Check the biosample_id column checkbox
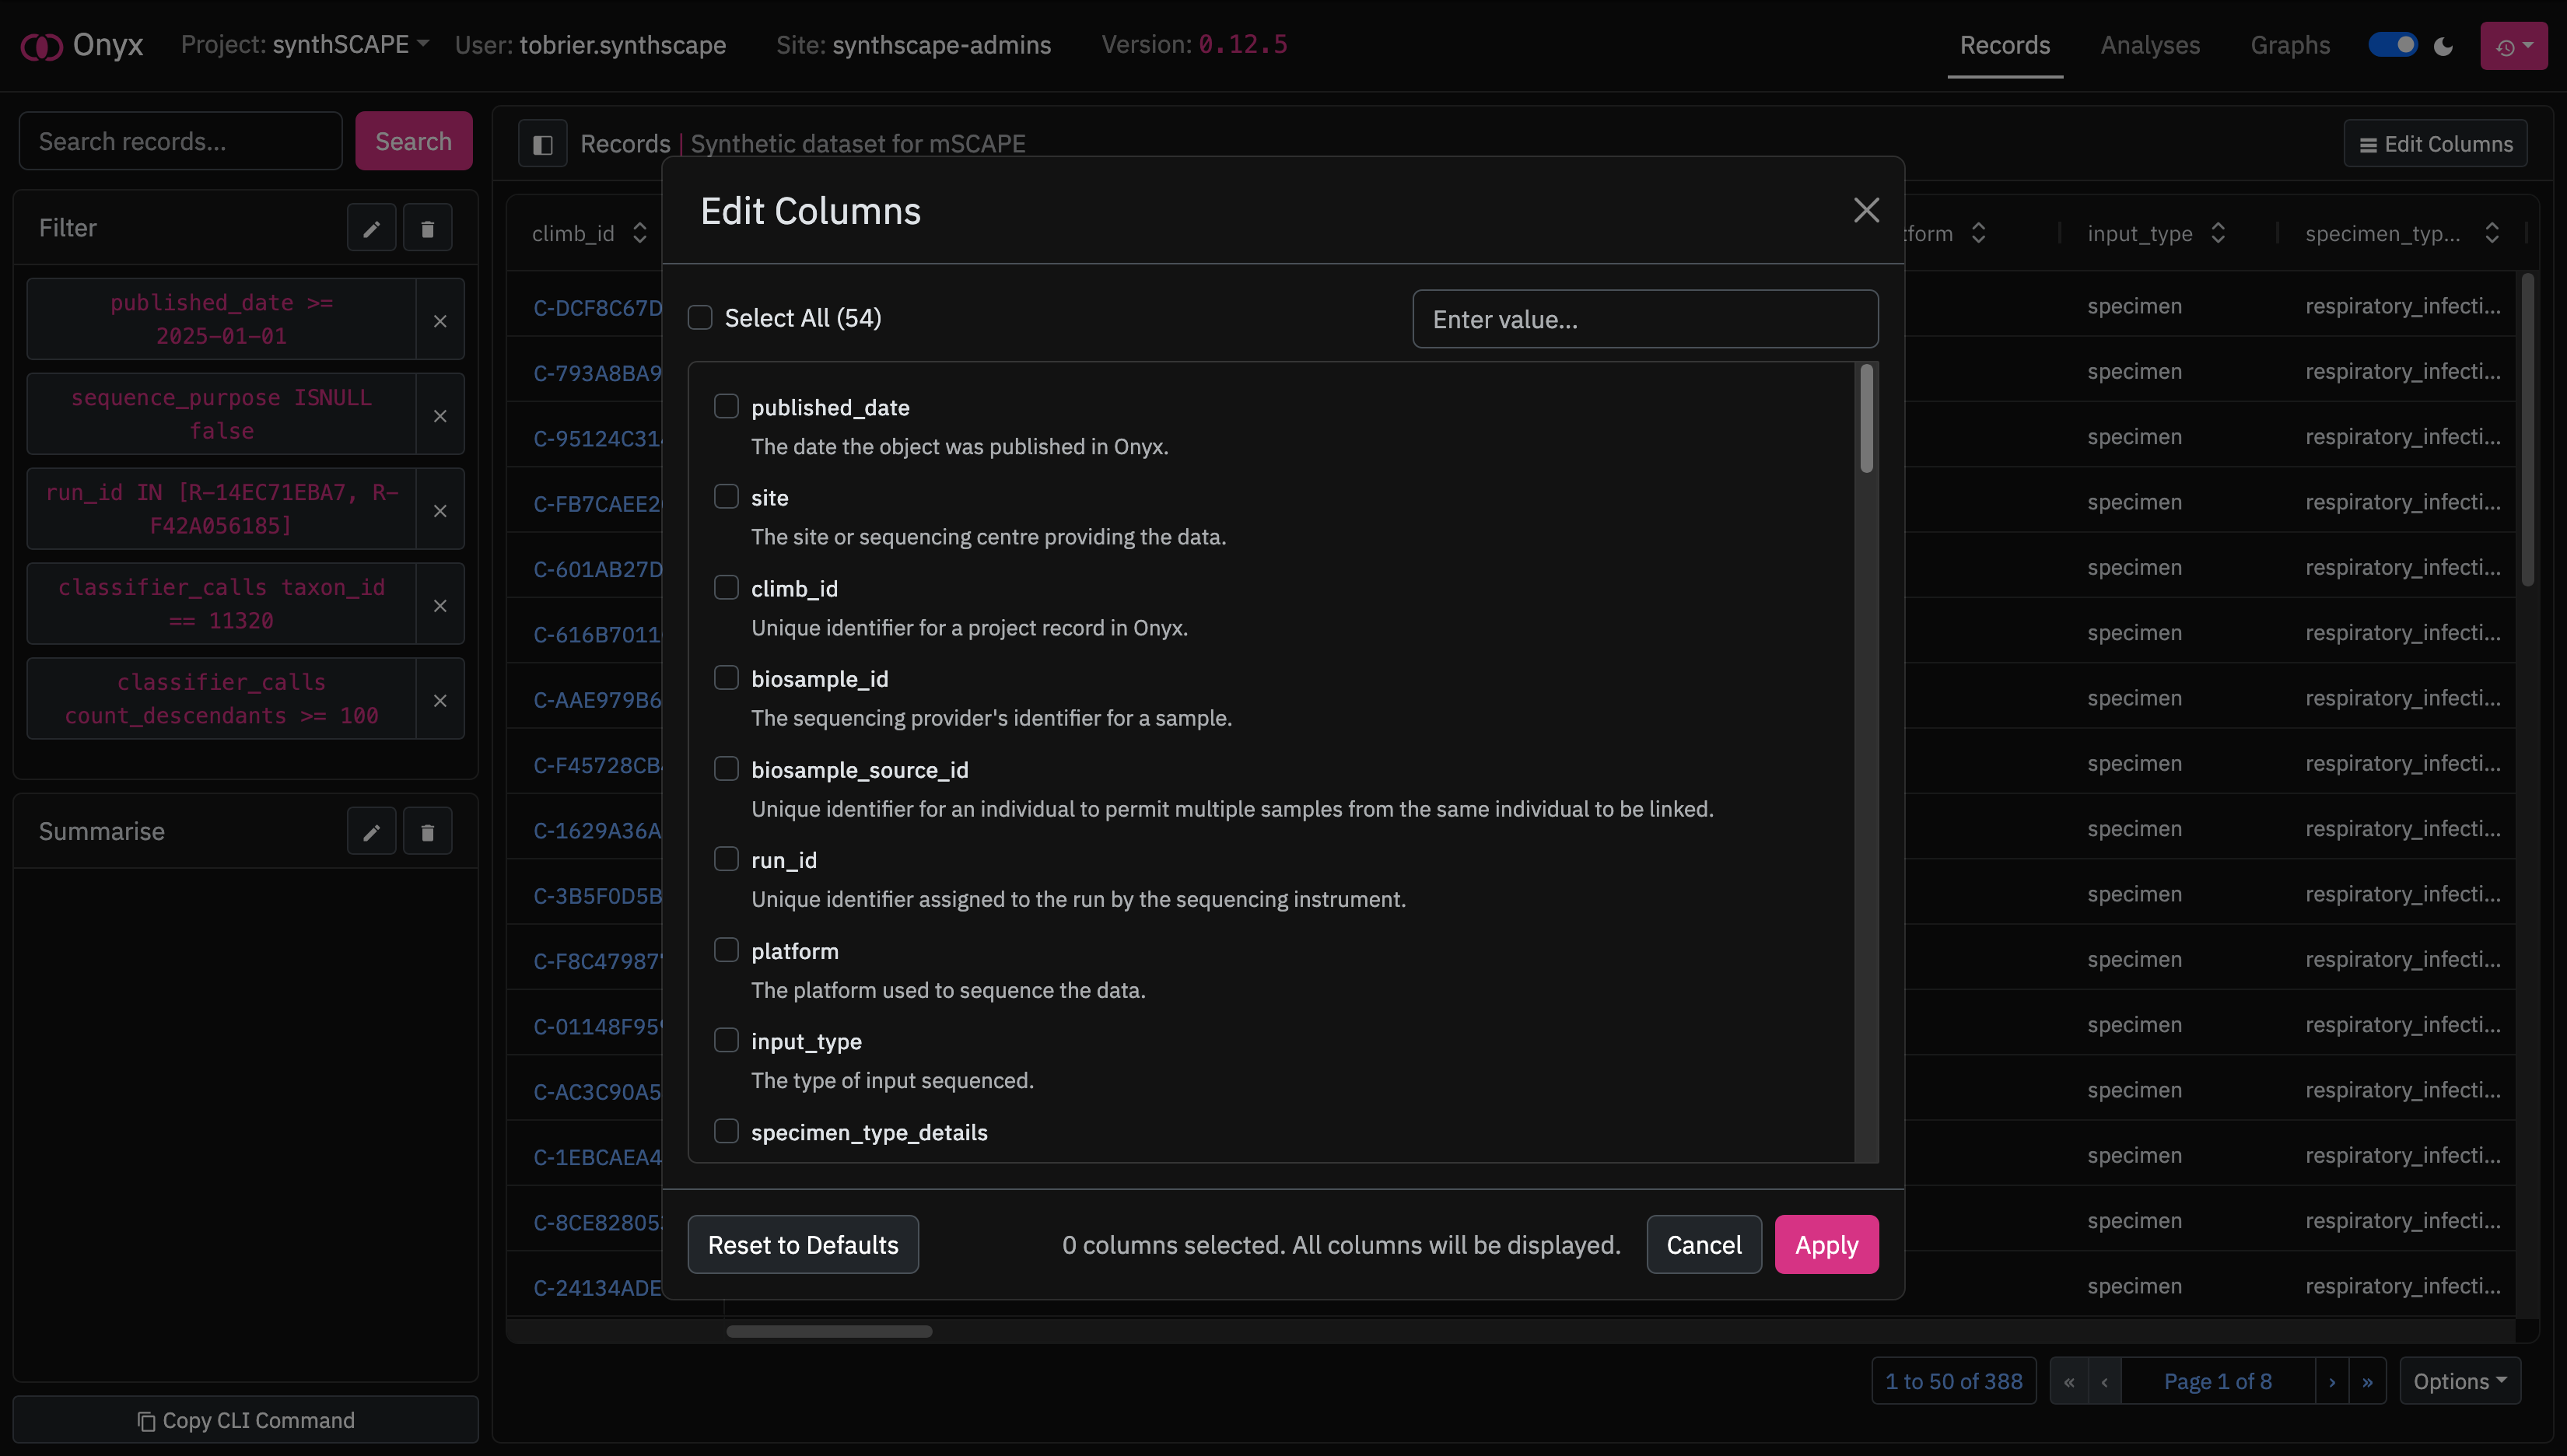Viewport: 2567px width, 1456px height. [726, 678]
